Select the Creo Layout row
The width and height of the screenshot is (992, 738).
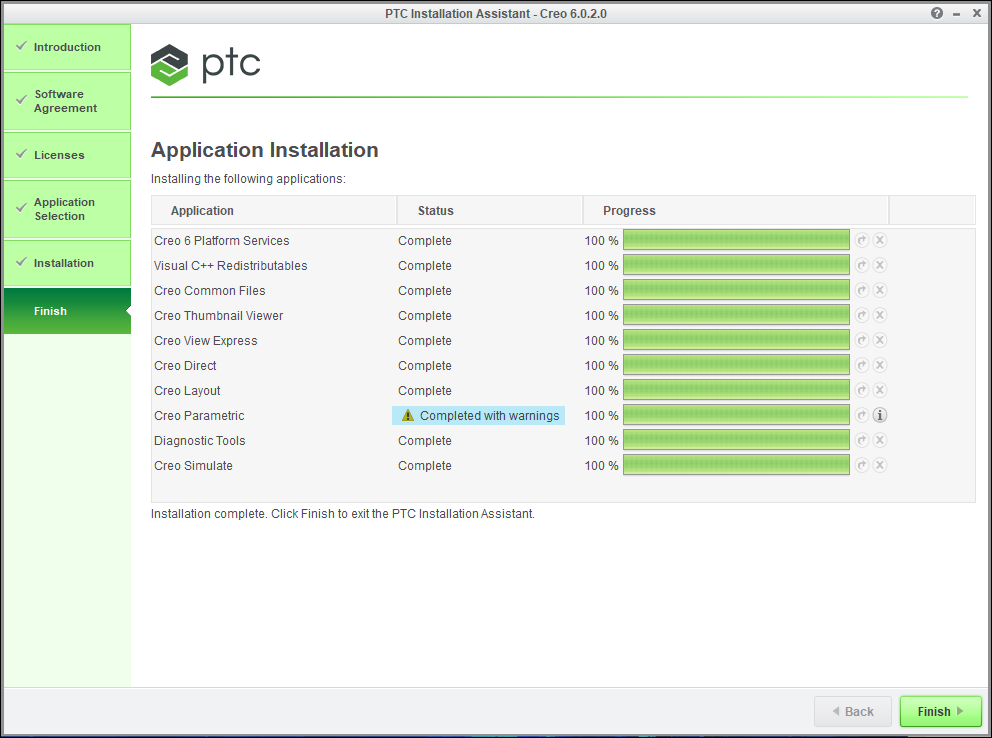coord(187,390)
